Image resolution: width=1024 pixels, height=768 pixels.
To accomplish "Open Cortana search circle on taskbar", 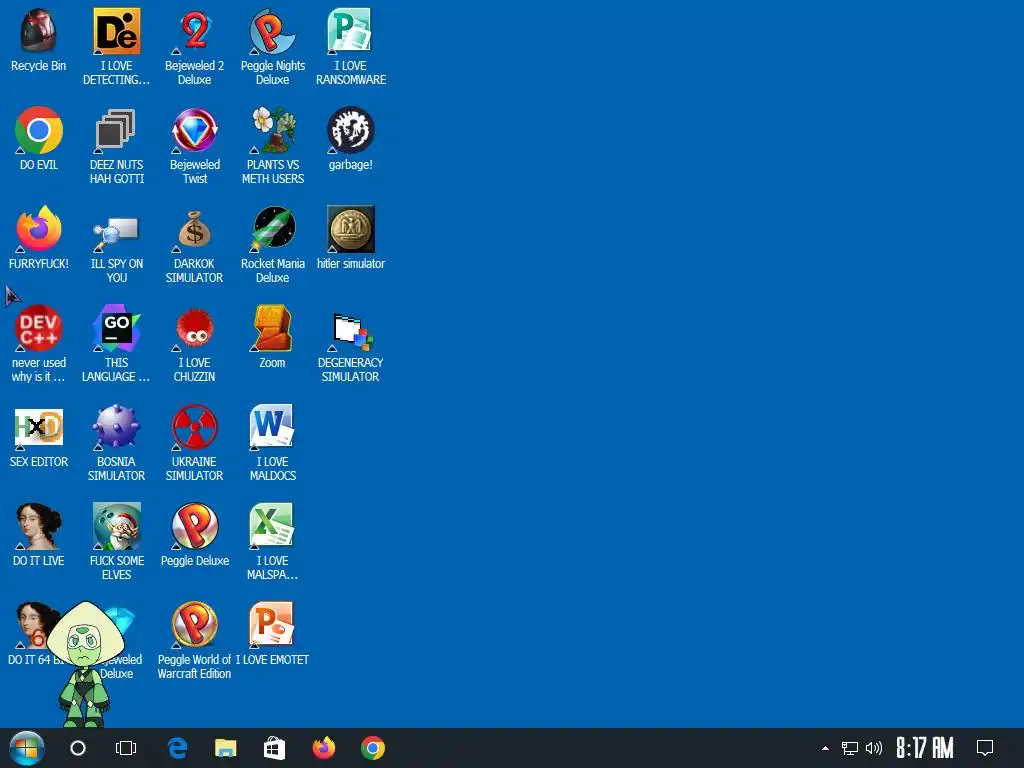I will click(78, 748).
